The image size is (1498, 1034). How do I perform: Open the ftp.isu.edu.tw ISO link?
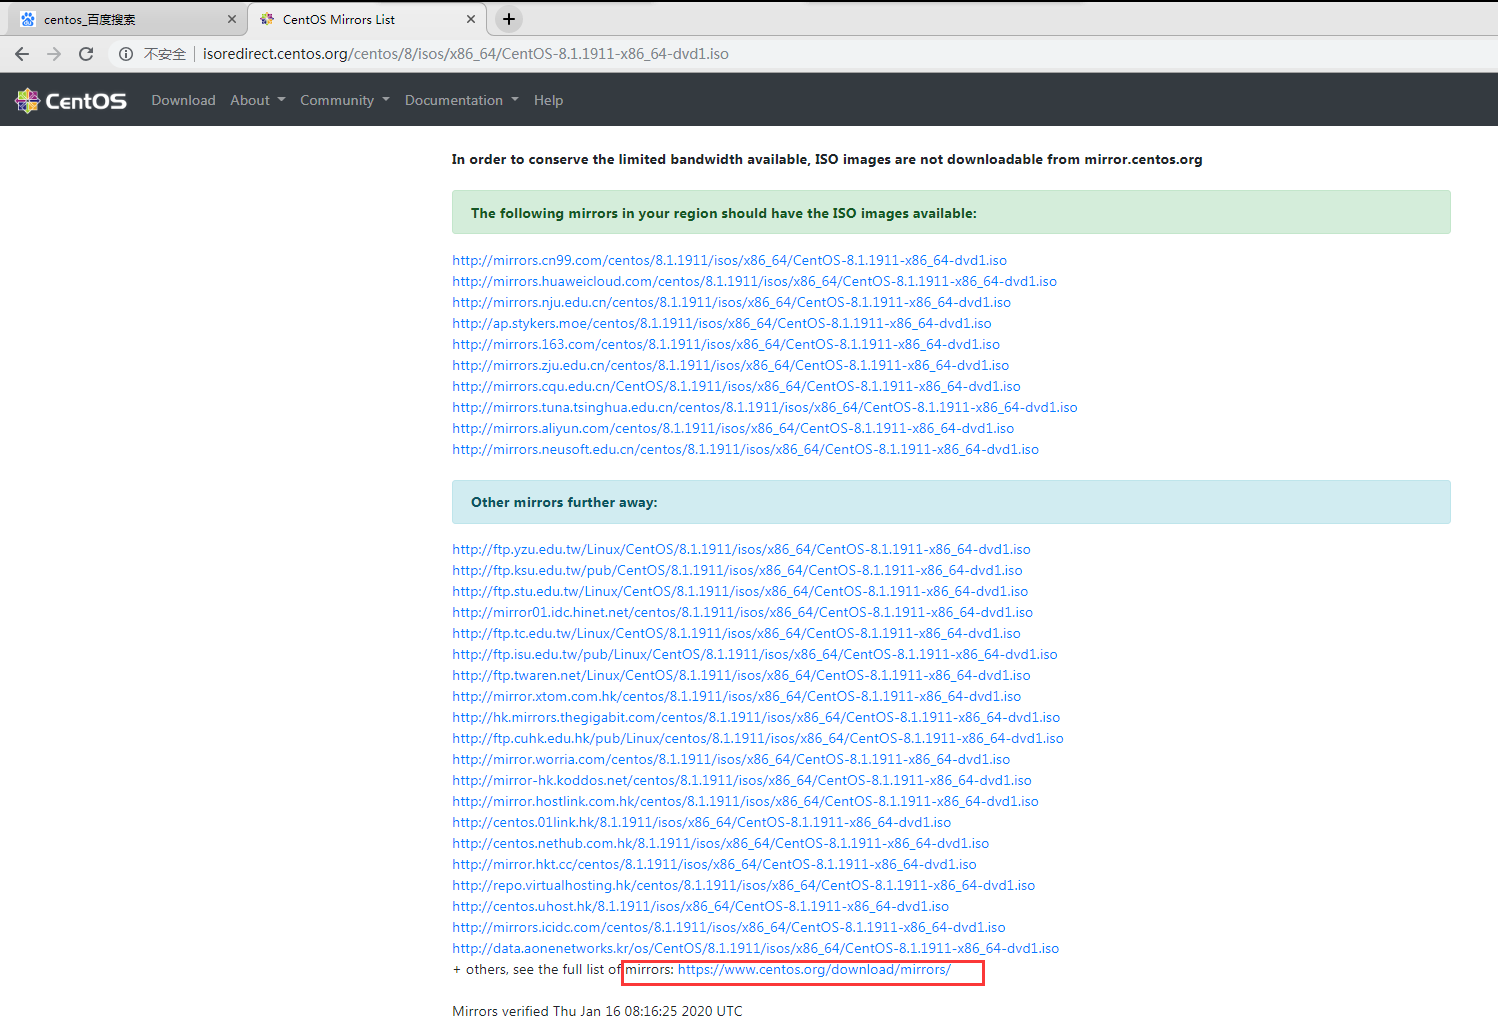(x=755, y=654)
